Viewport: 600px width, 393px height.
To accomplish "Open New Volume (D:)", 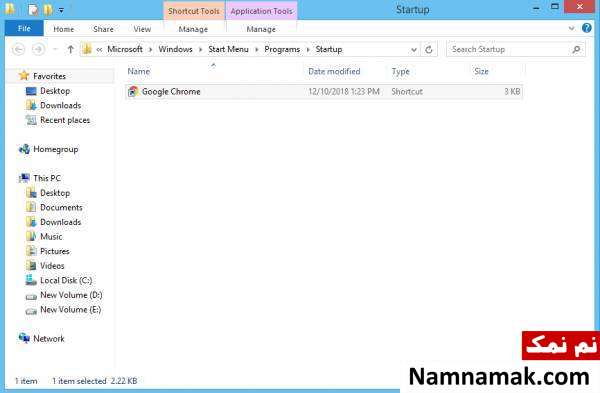I will point(71,295).
